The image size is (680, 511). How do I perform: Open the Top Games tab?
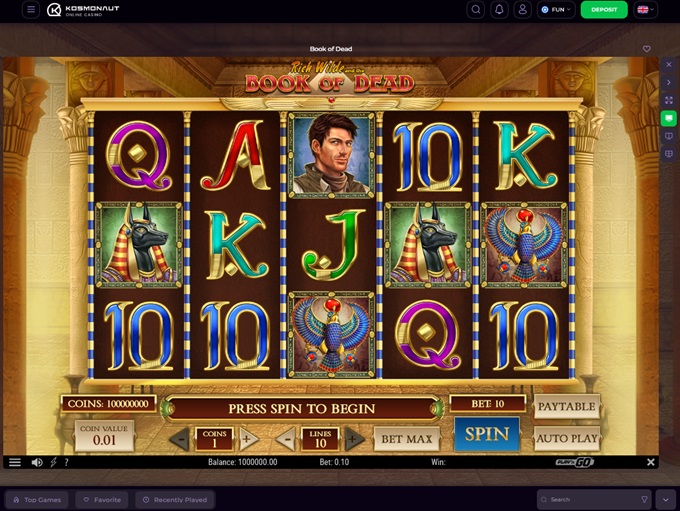[37, 500]
